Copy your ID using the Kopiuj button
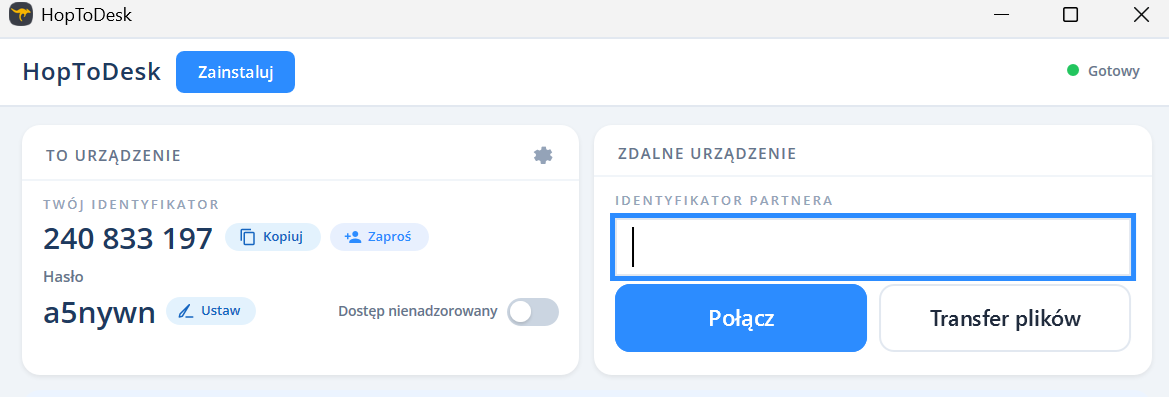This screenshot has width=1169, height=400. coord(273,237)
